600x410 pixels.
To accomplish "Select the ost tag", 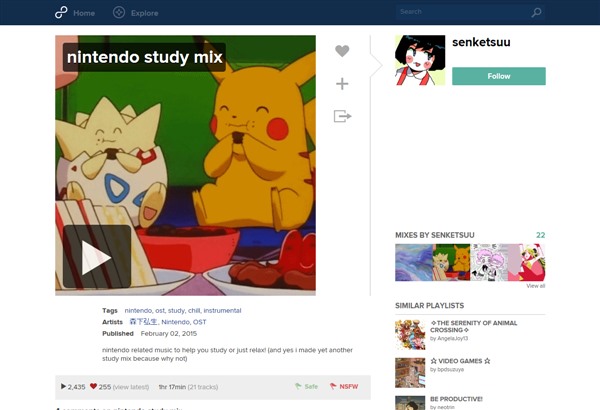I will pyautogui.click(x=160, y=310).
